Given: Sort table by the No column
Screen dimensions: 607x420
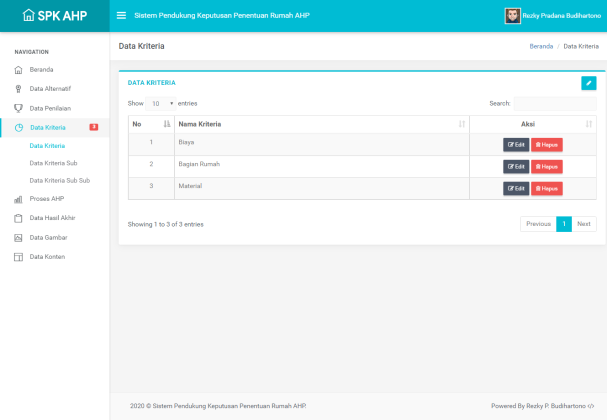Looking at the screenshot, I should pyautogui.click(x=150, y=124).
